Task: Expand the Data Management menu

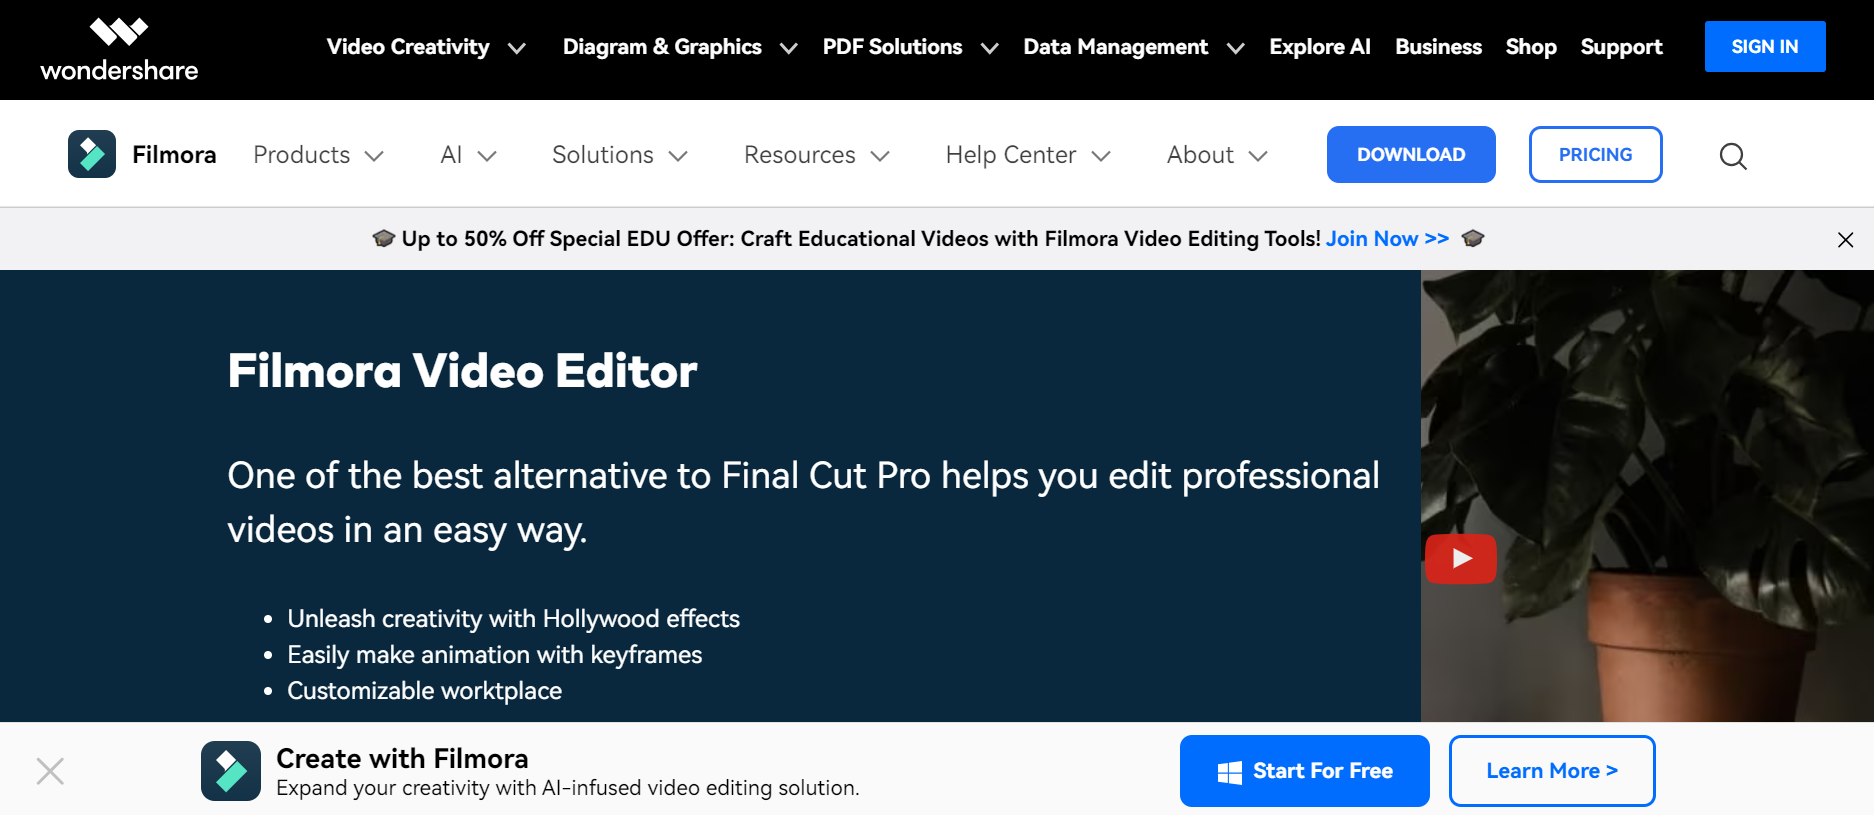Action: pyautogui.click(x=1134, y=47)
